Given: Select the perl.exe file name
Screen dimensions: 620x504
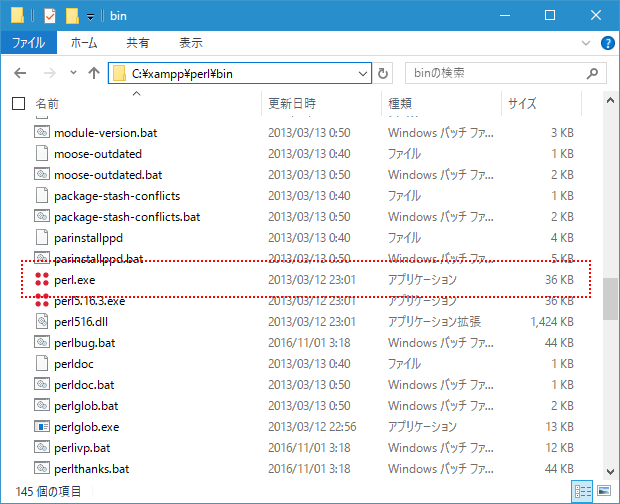Looking at the screenshot, I should [75, 280].
